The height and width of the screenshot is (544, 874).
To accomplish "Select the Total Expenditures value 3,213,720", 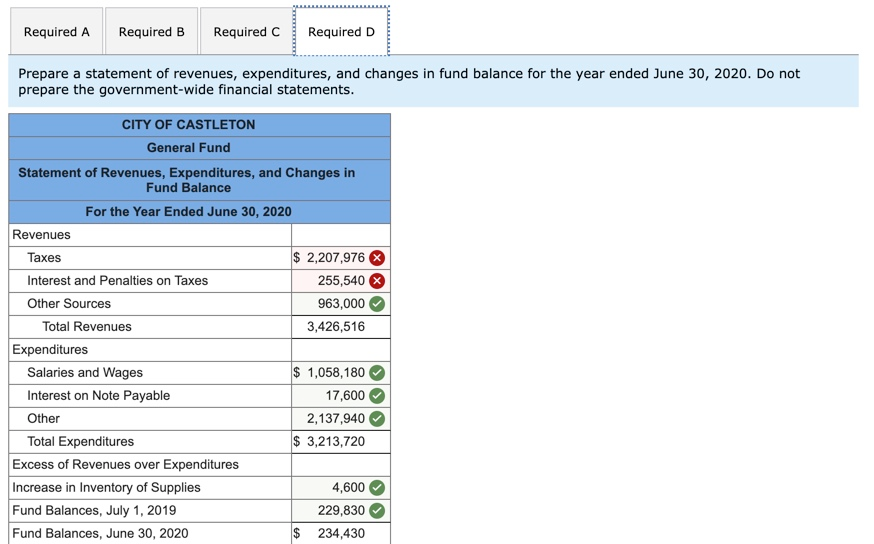I will [336, 441].
